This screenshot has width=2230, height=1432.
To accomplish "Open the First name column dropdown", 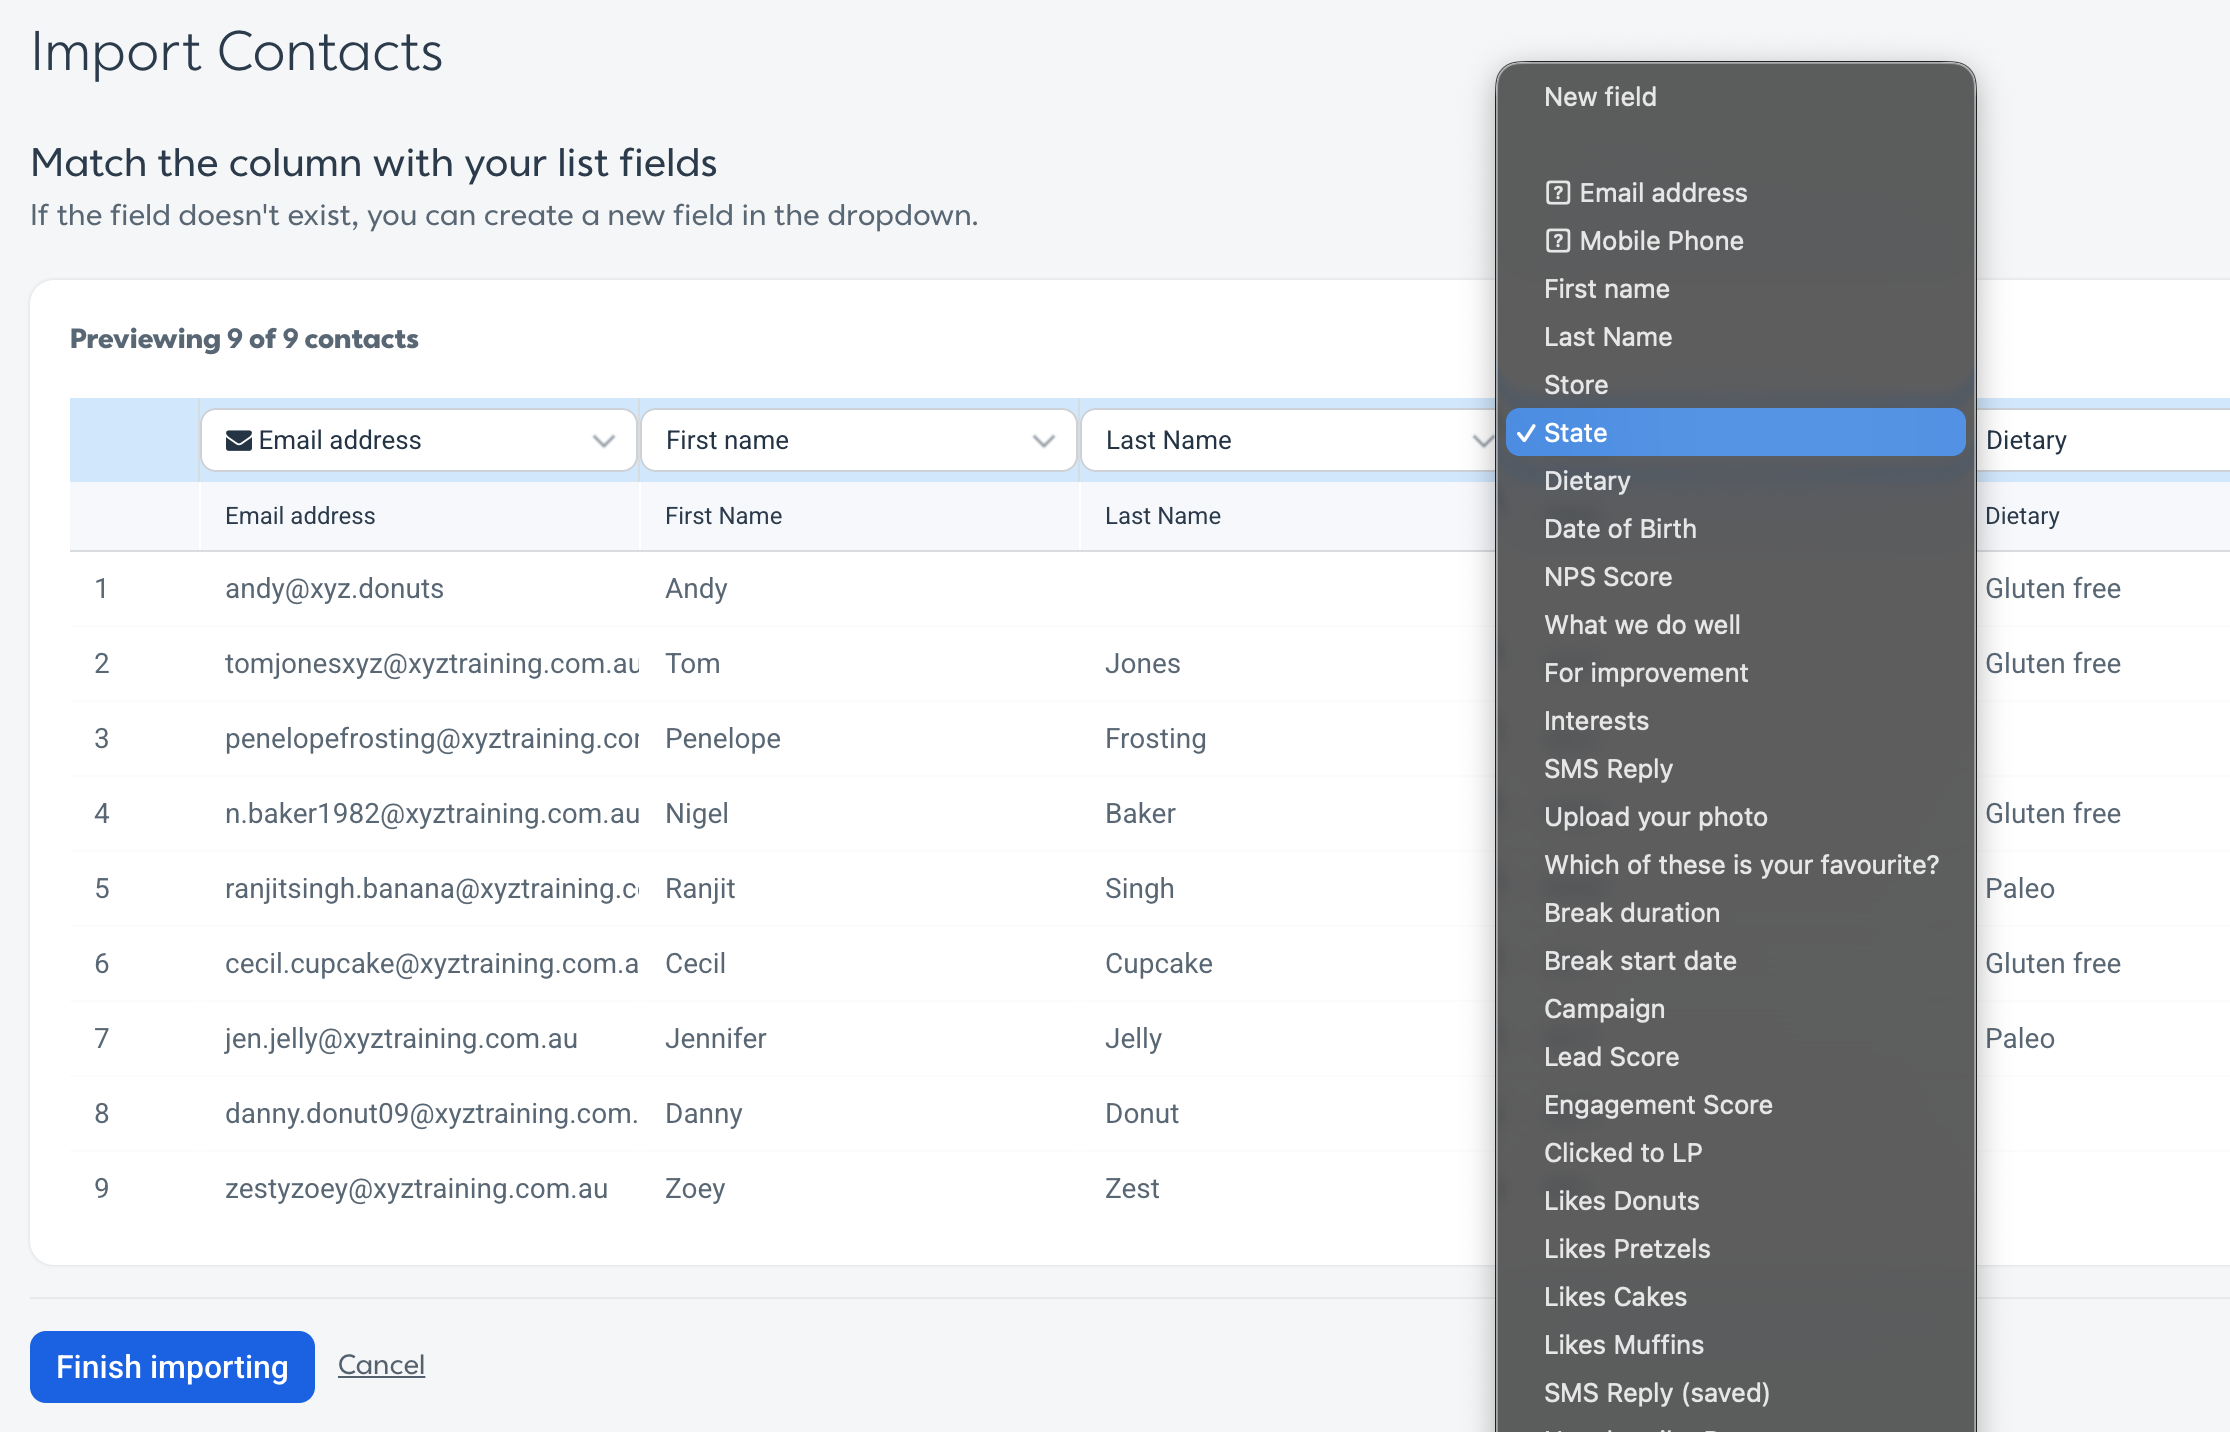I will (x=858, y=440).
